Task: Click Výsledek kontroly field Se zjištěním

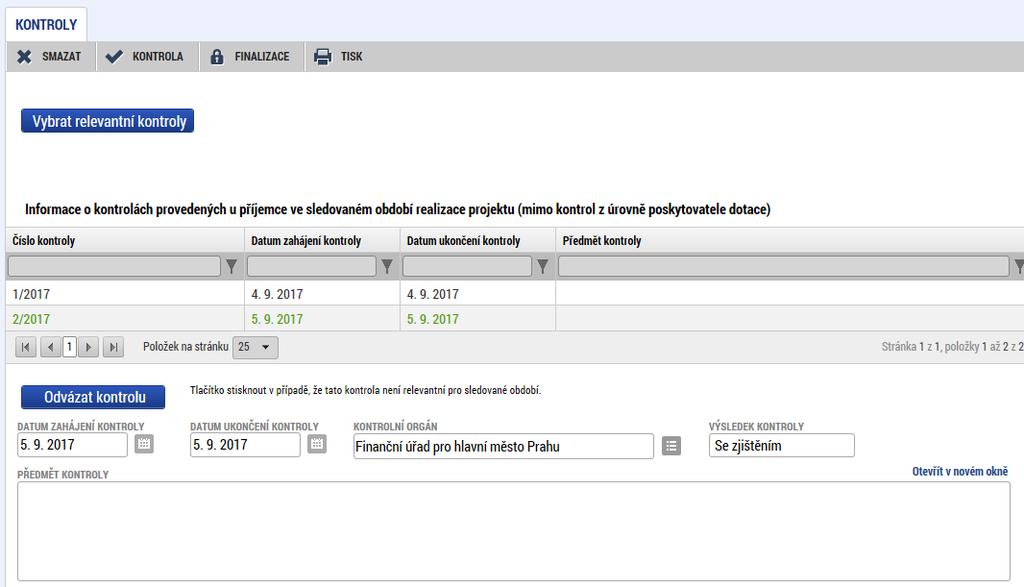Action: tap(782, 446)
